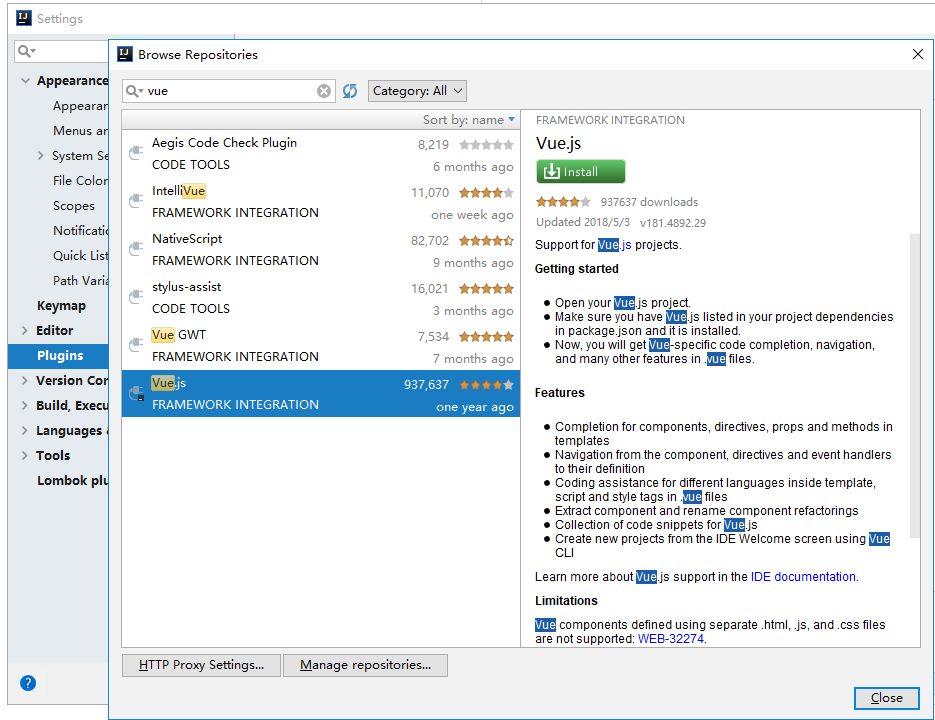Click the search magnifier icon in Browse Repositories
The image size is (935, 720).
click(134, 91)
